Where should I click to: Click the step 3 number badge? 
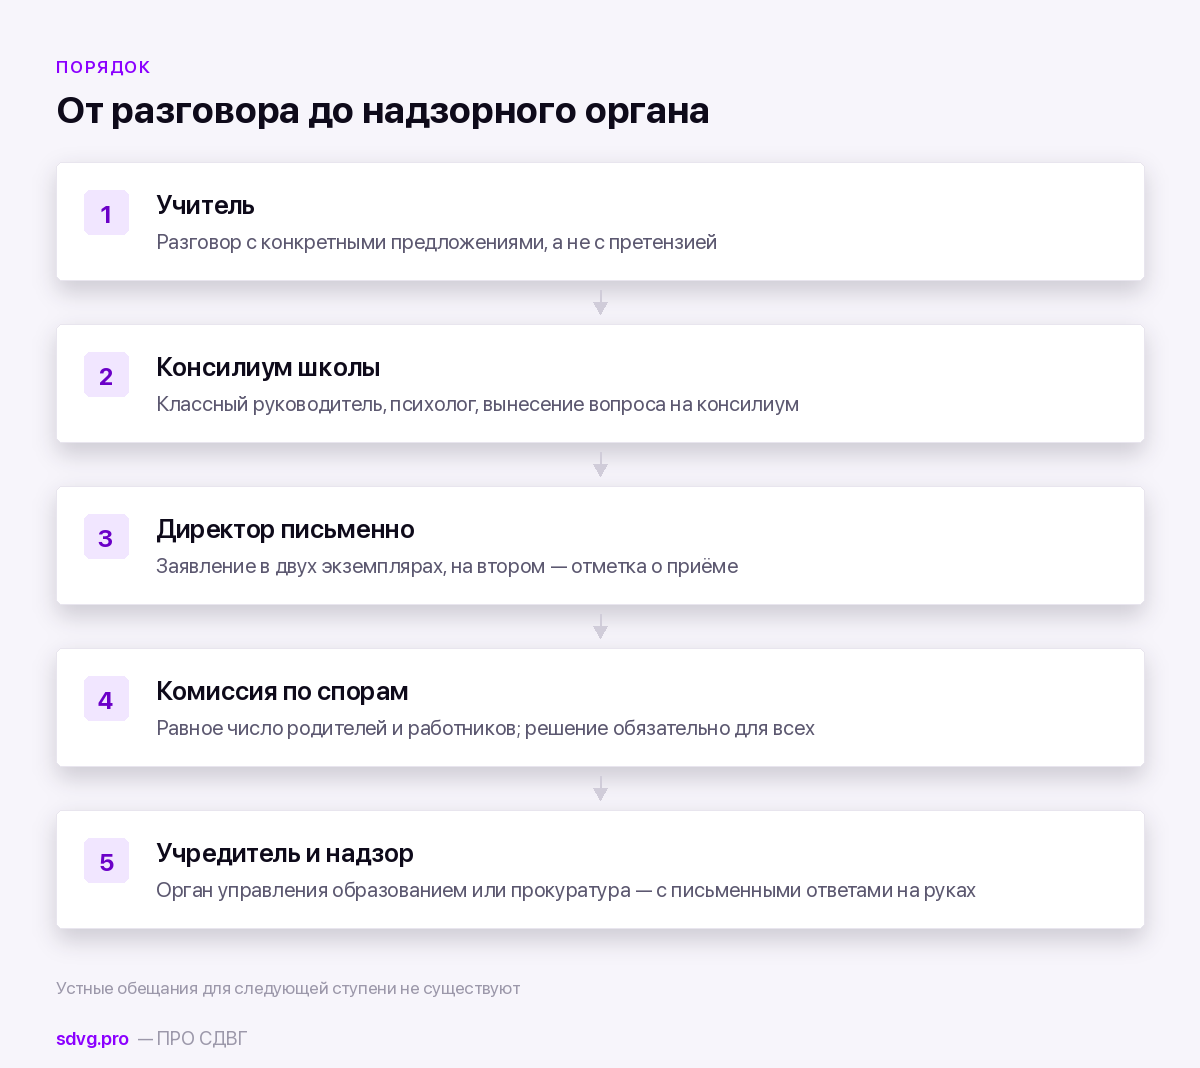[x=106, y=537]
